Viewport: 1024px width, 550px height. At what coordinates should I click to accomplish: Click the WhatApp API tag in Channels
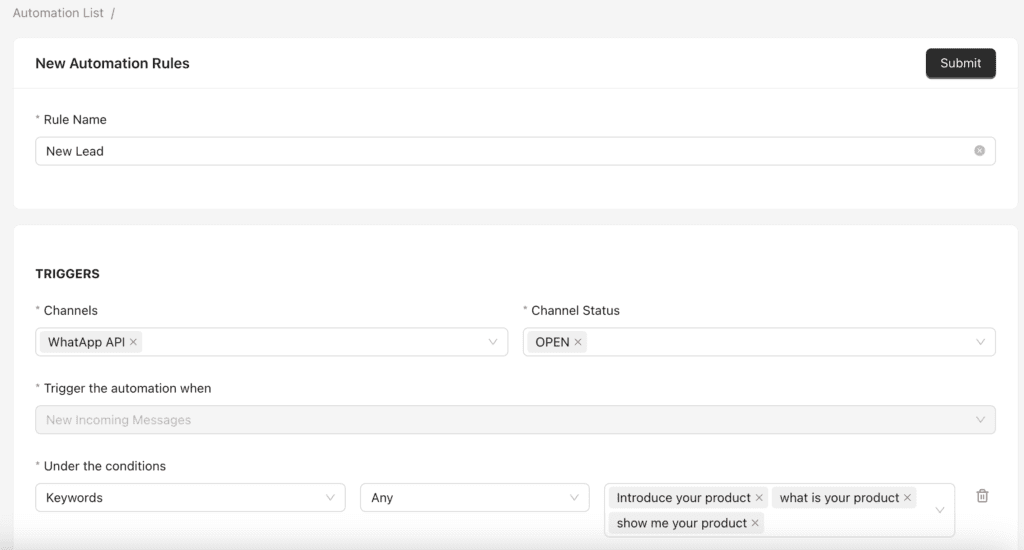point(86,342)
